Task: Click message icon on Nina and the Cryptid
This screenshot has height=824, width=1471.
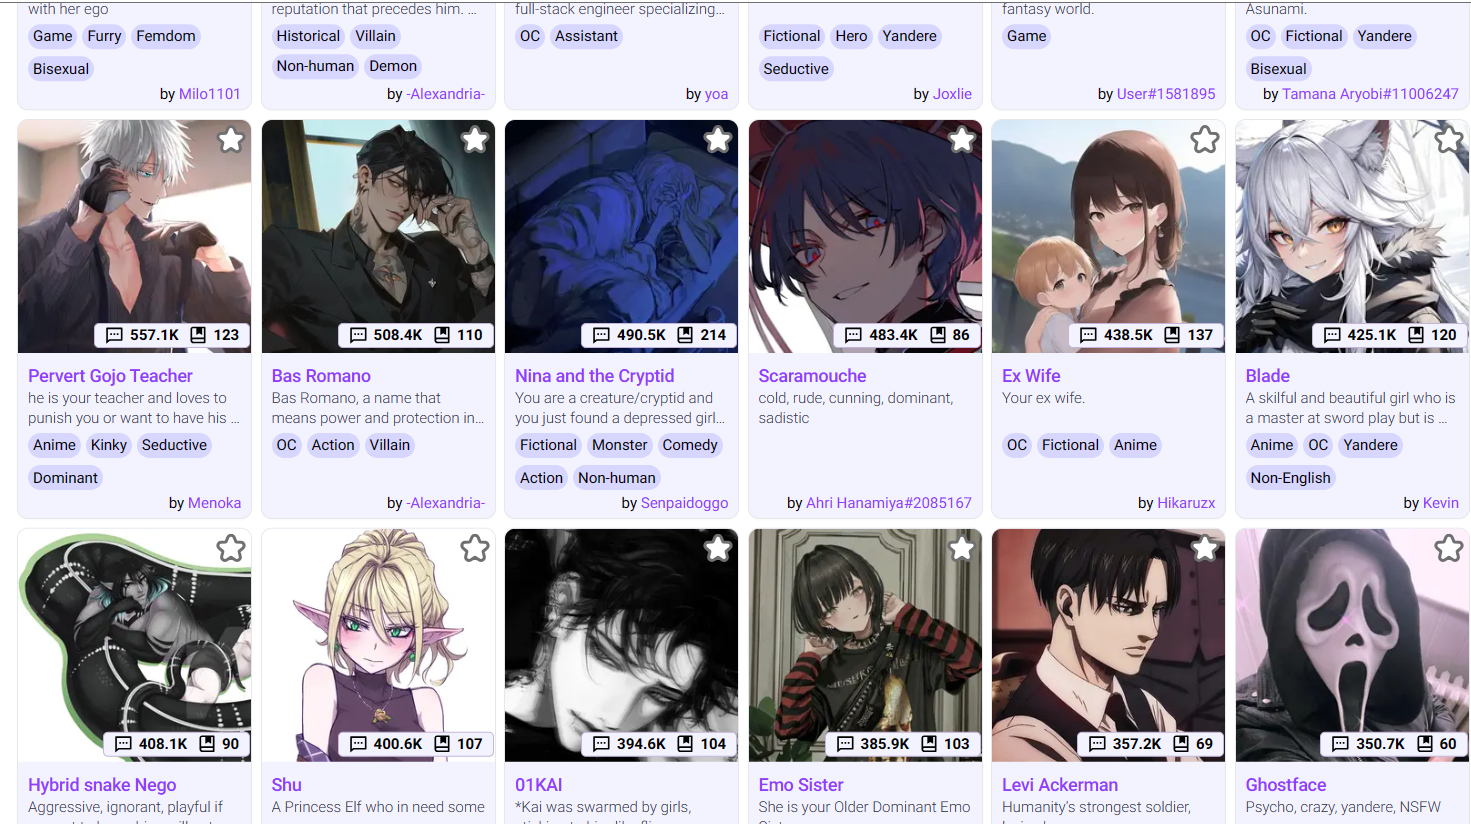Action: point(601,335)
